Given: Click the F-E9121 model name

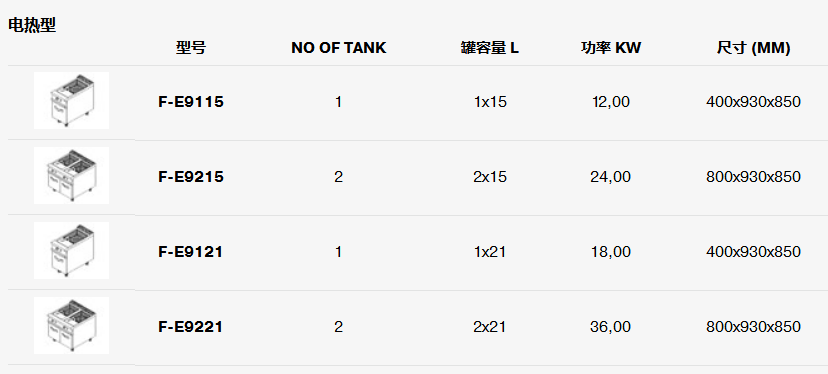Looking at the screenshot, I should [x=190, y=252].
